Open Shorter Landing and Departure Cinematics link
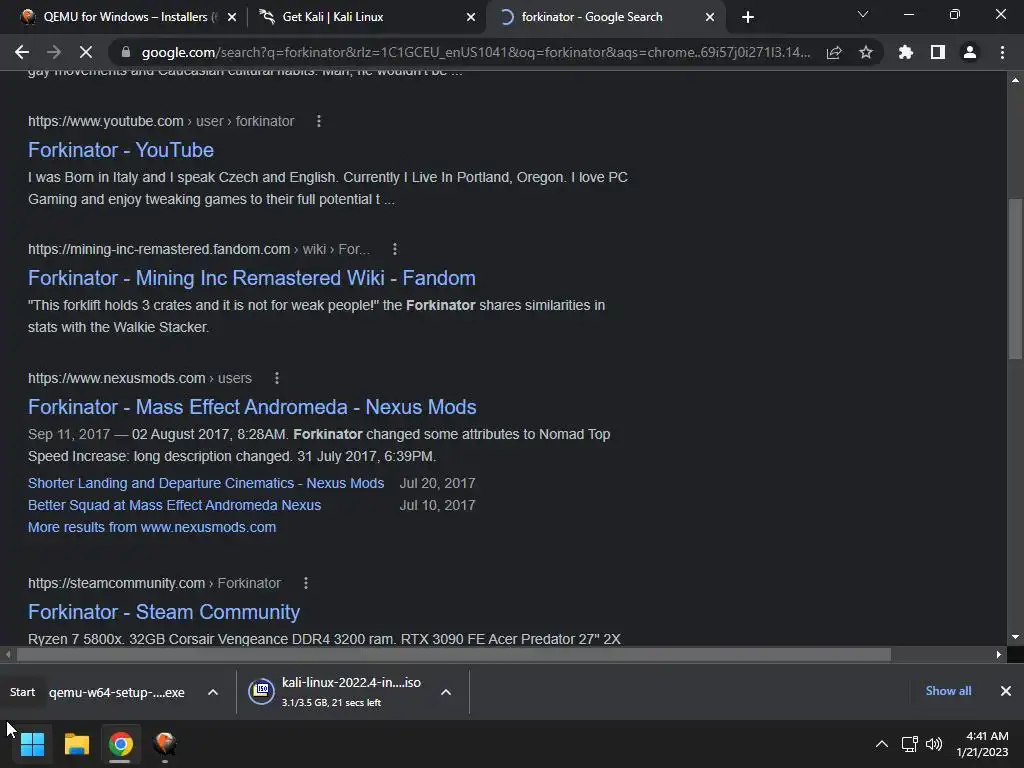1024x768 pixels. [x=206, y=483]
